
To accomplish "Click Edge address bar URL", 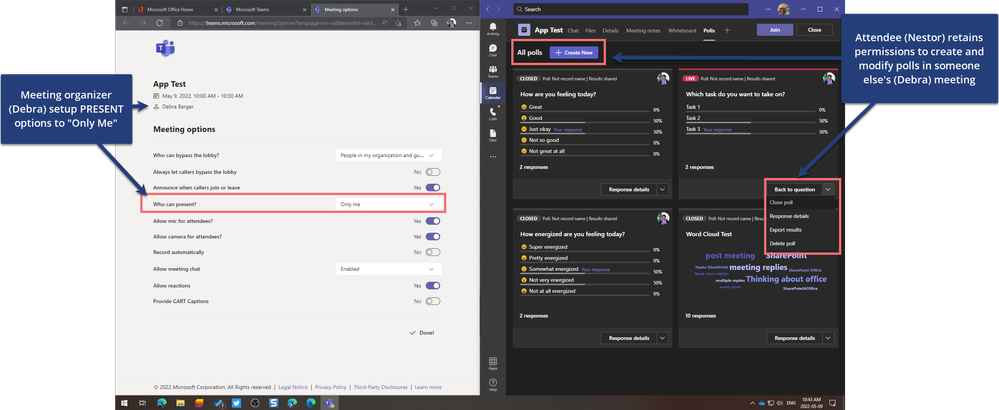I will coord(280,22).
